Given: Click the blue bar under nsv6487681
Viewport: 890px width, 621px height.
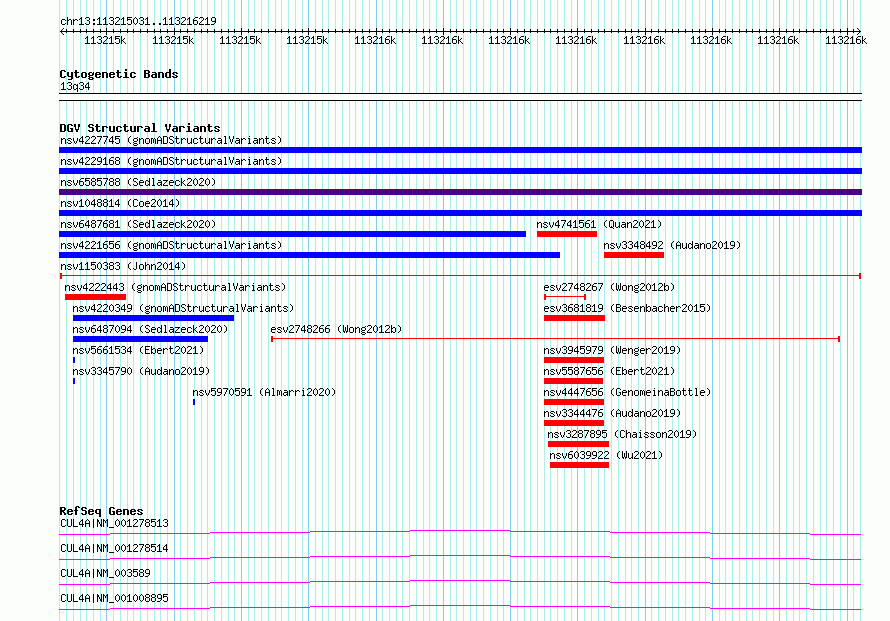Looking at the screenshot, I should click(292, 234).
